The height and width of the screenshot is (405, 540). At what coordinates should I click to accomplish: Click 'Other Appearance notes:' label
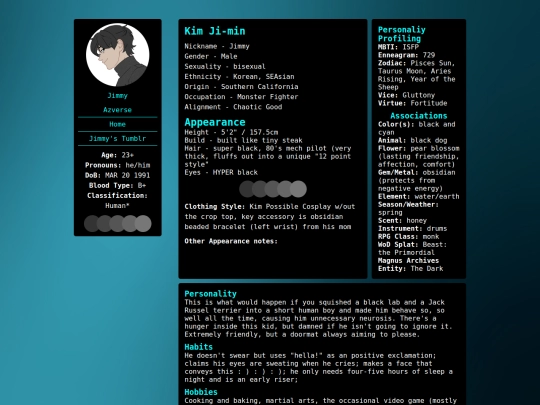(x=231, y=241)
